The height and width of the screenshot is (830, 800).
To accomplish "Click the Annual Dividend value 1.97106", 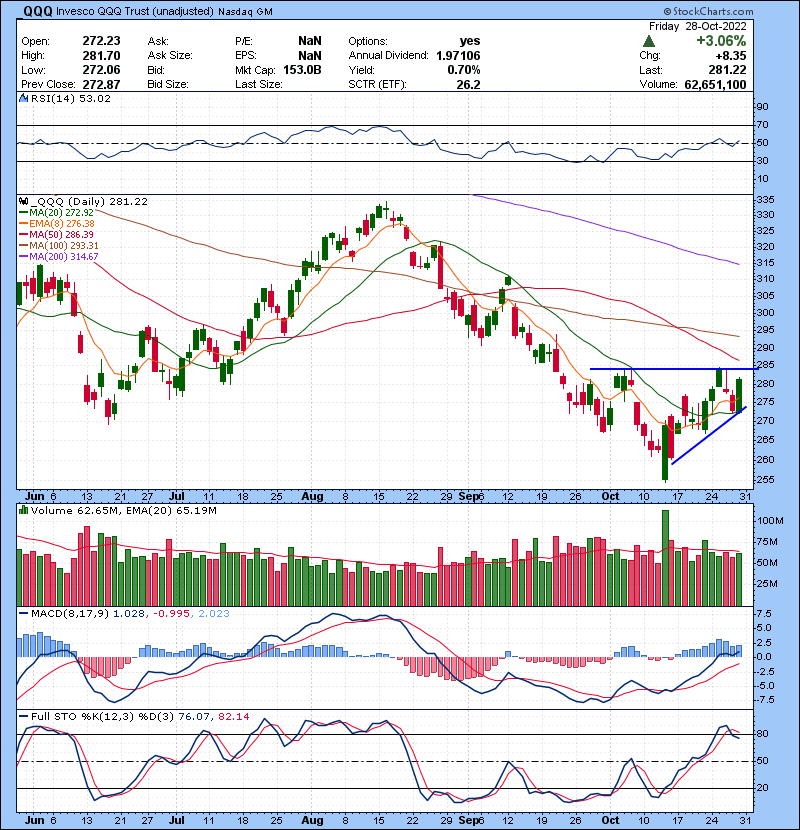I will coord(459,56).
